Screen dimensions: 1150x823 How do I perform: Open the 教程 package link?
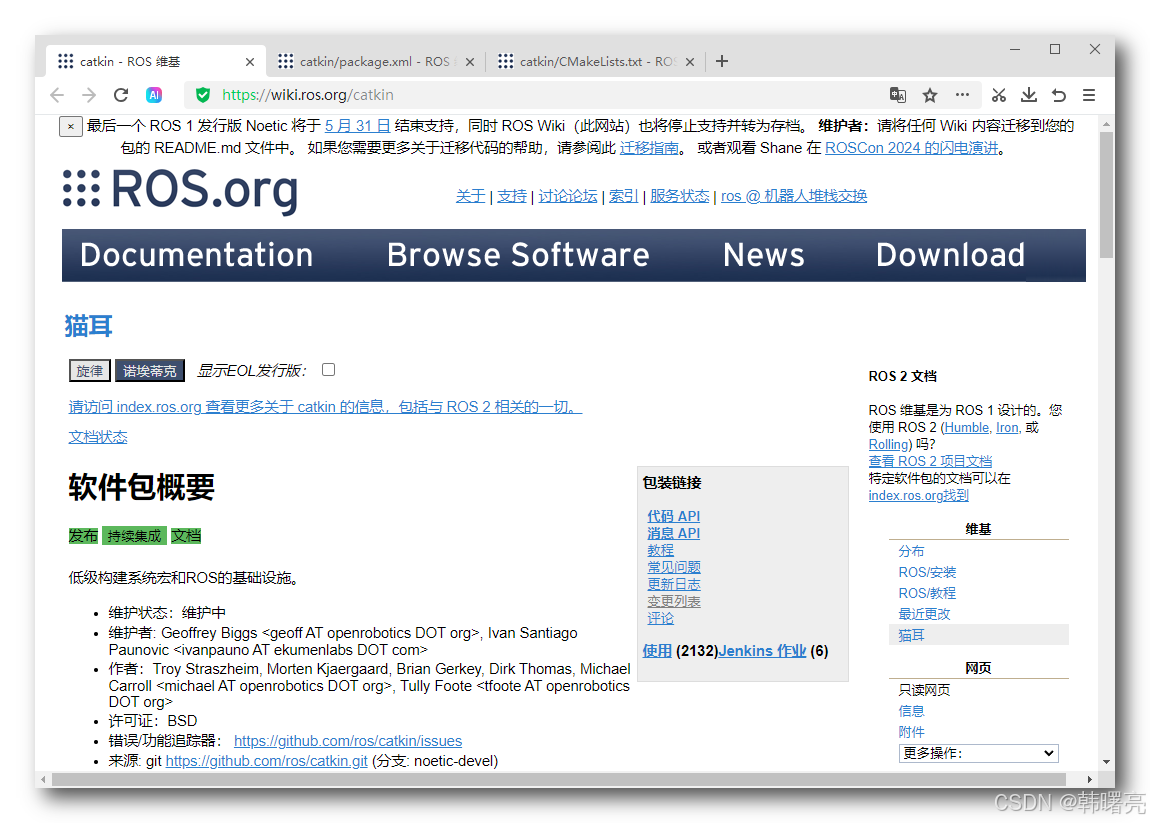660,550
